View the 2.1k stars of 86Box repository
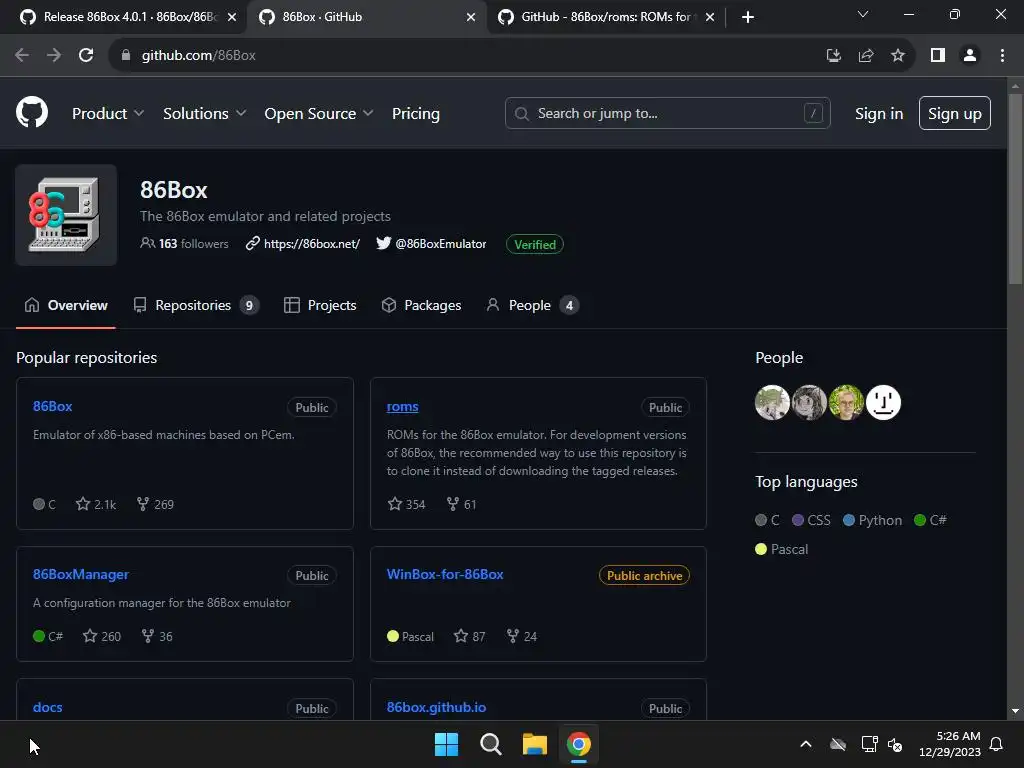 pyautogui.click(x=96, y=504)
